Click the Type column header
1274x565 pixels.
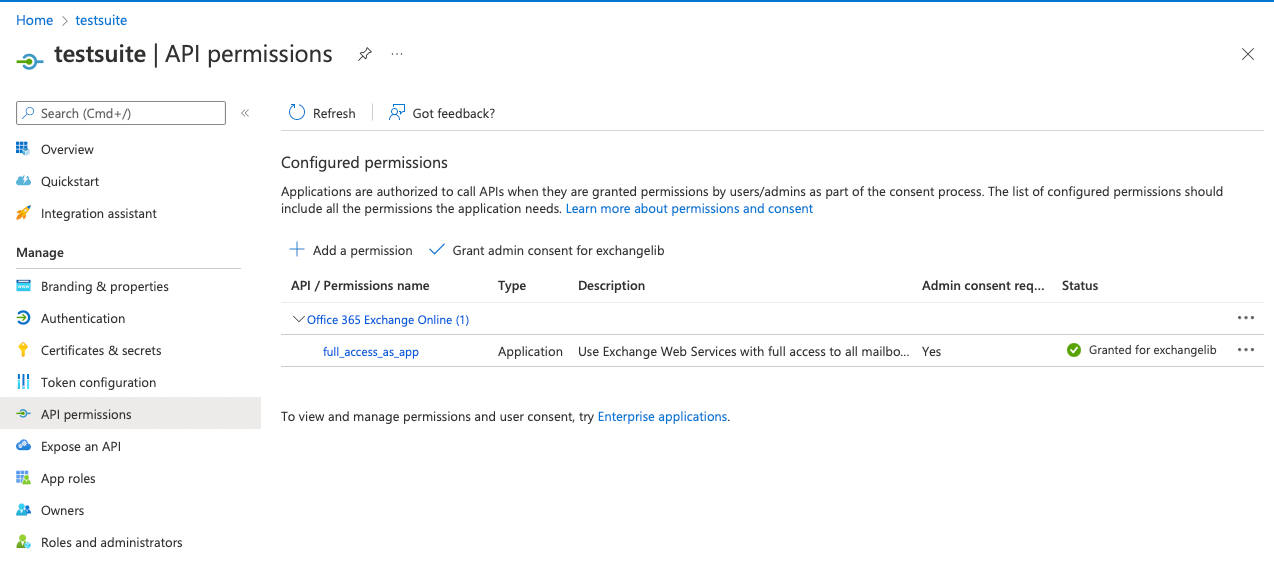512,285
